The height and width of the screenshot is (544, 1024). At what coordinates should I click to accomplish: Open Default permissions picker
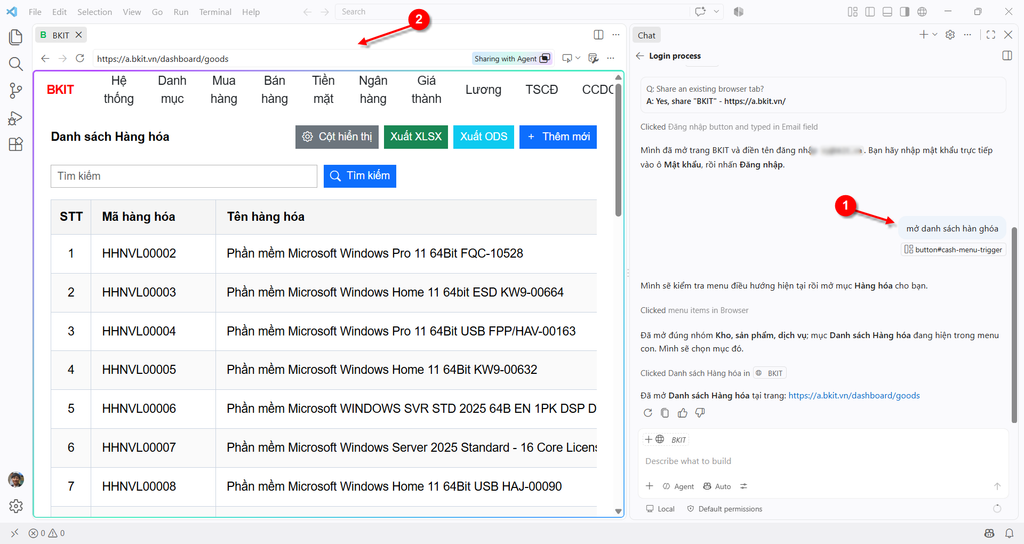(724, 509)
